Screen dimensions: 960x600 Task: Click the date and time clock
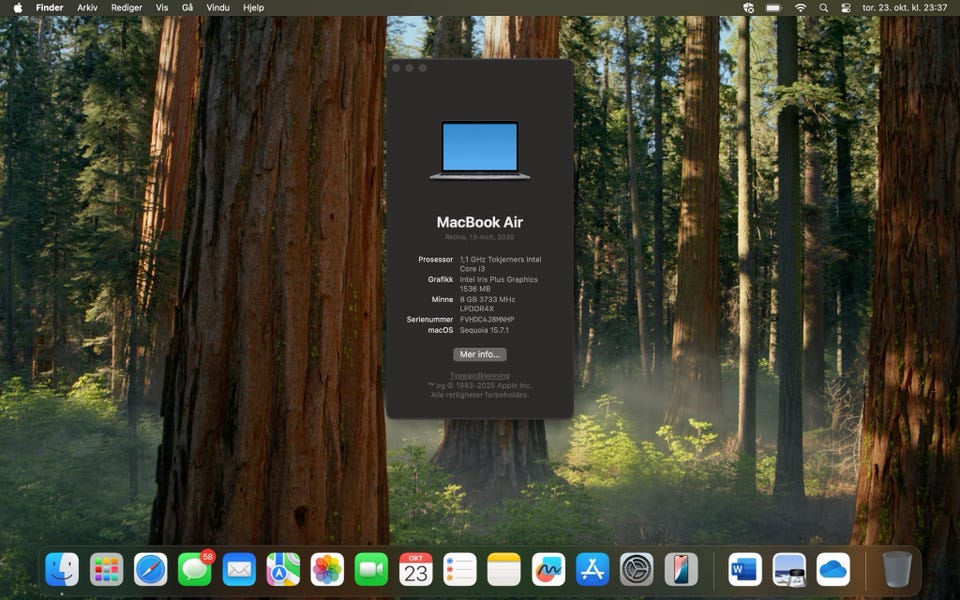[904, 8]
